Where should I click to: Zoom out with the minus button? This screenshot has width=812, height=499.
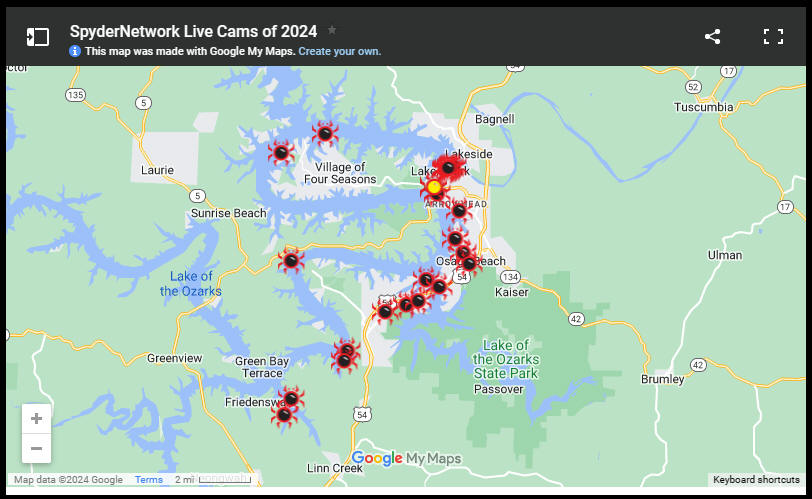pyautogui.click(x=36, y=448)
